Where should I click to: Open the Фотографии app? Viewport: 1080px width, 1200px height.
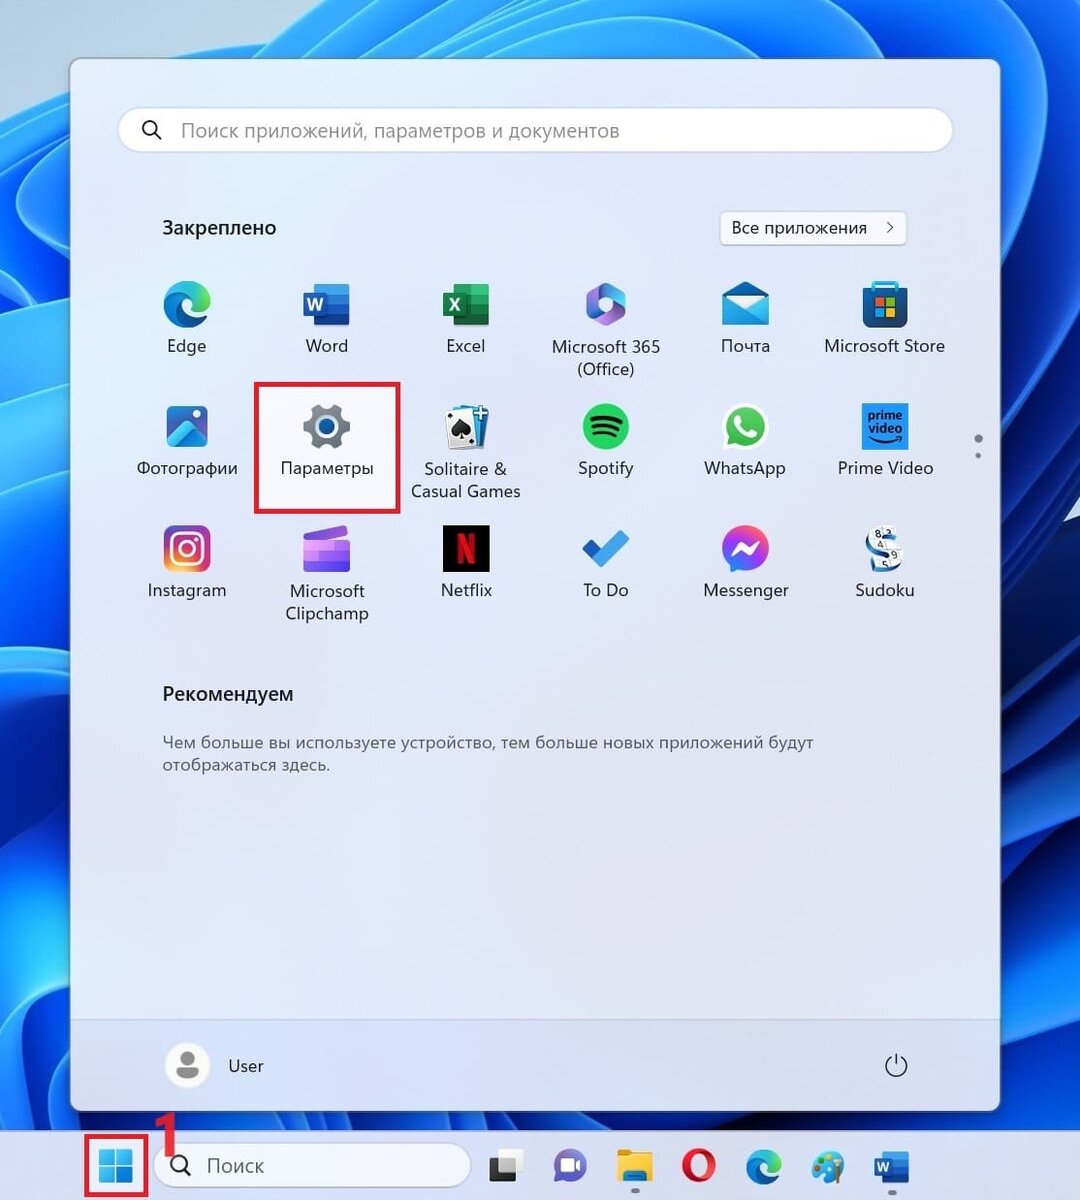(x=187, y=441)
